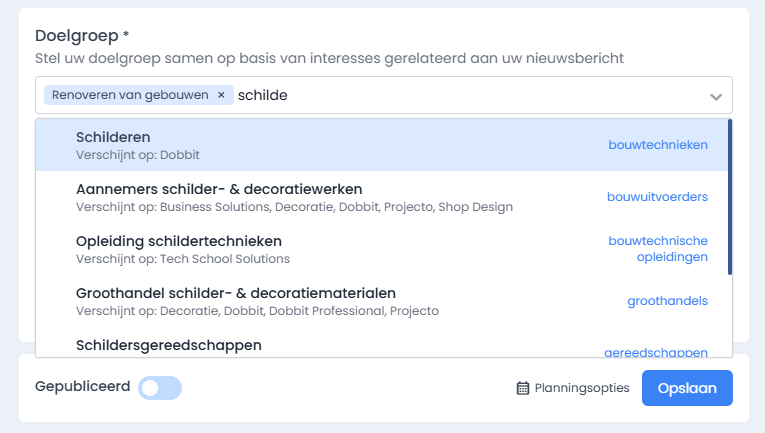This screenshot has width=765, height=433.
Task: Click the 'bouwtechnische opleidingen' category label
Action: tap(657, 249)
